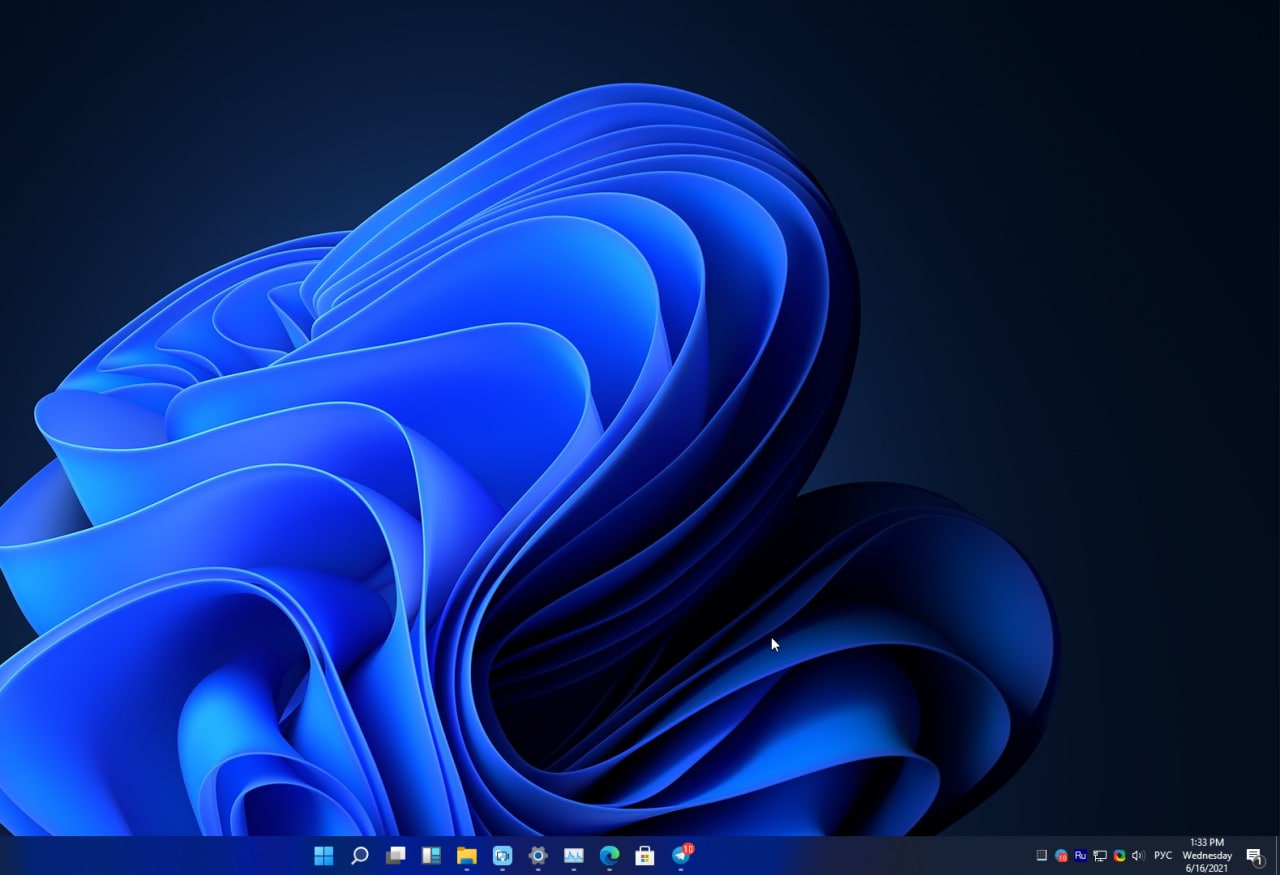The height and width of the screenshot is (875, 1280).
Task: Open Telegram from the taskbar center
Action: [681, 855]
